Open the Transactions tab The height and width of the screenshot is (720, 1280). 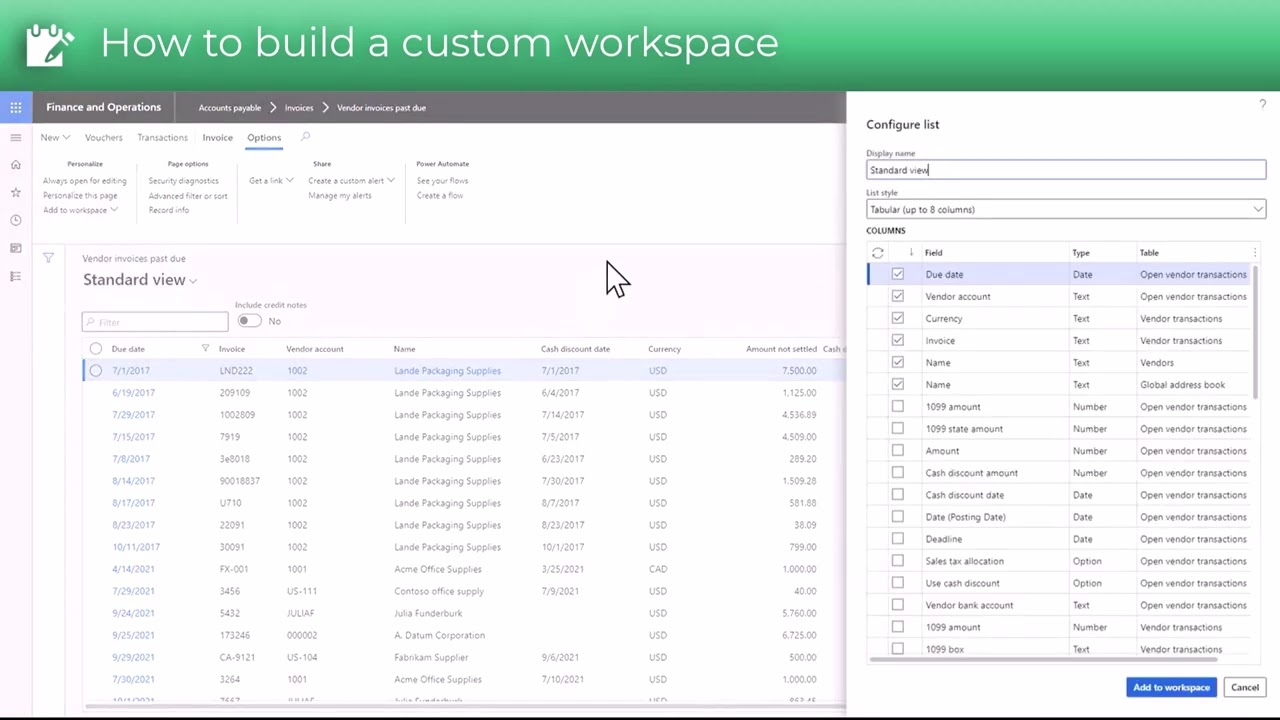coord(162,137)
